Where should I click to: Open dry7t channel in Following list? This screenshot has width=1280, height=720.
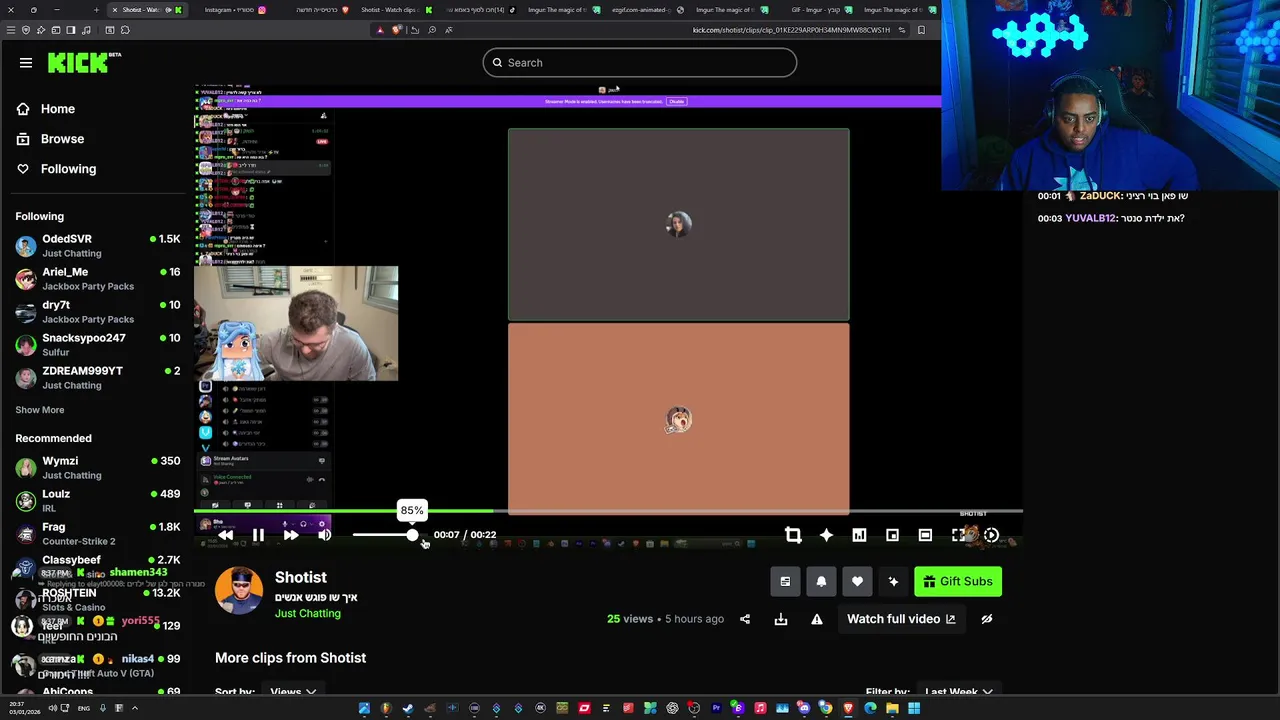(x=97, y=312)
